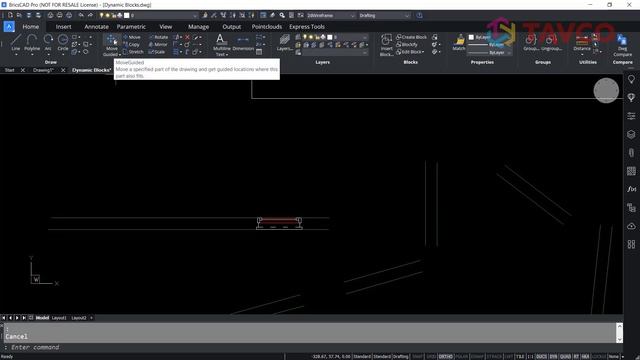
Task: Open the cloud panel in sidebar
Action: [631, 226]
